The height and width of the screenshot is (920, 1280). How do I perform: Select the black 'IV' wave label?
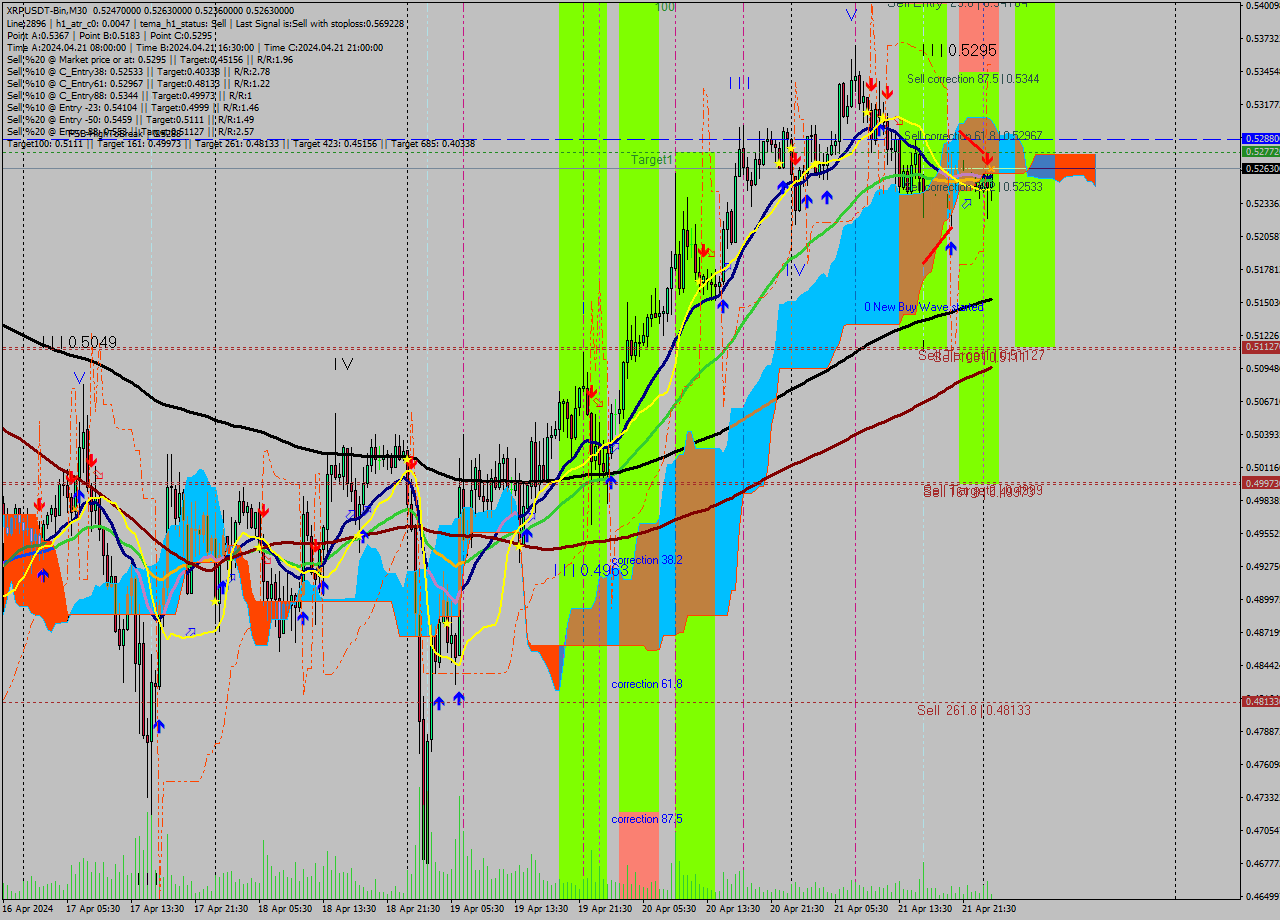tap(344, 364)
